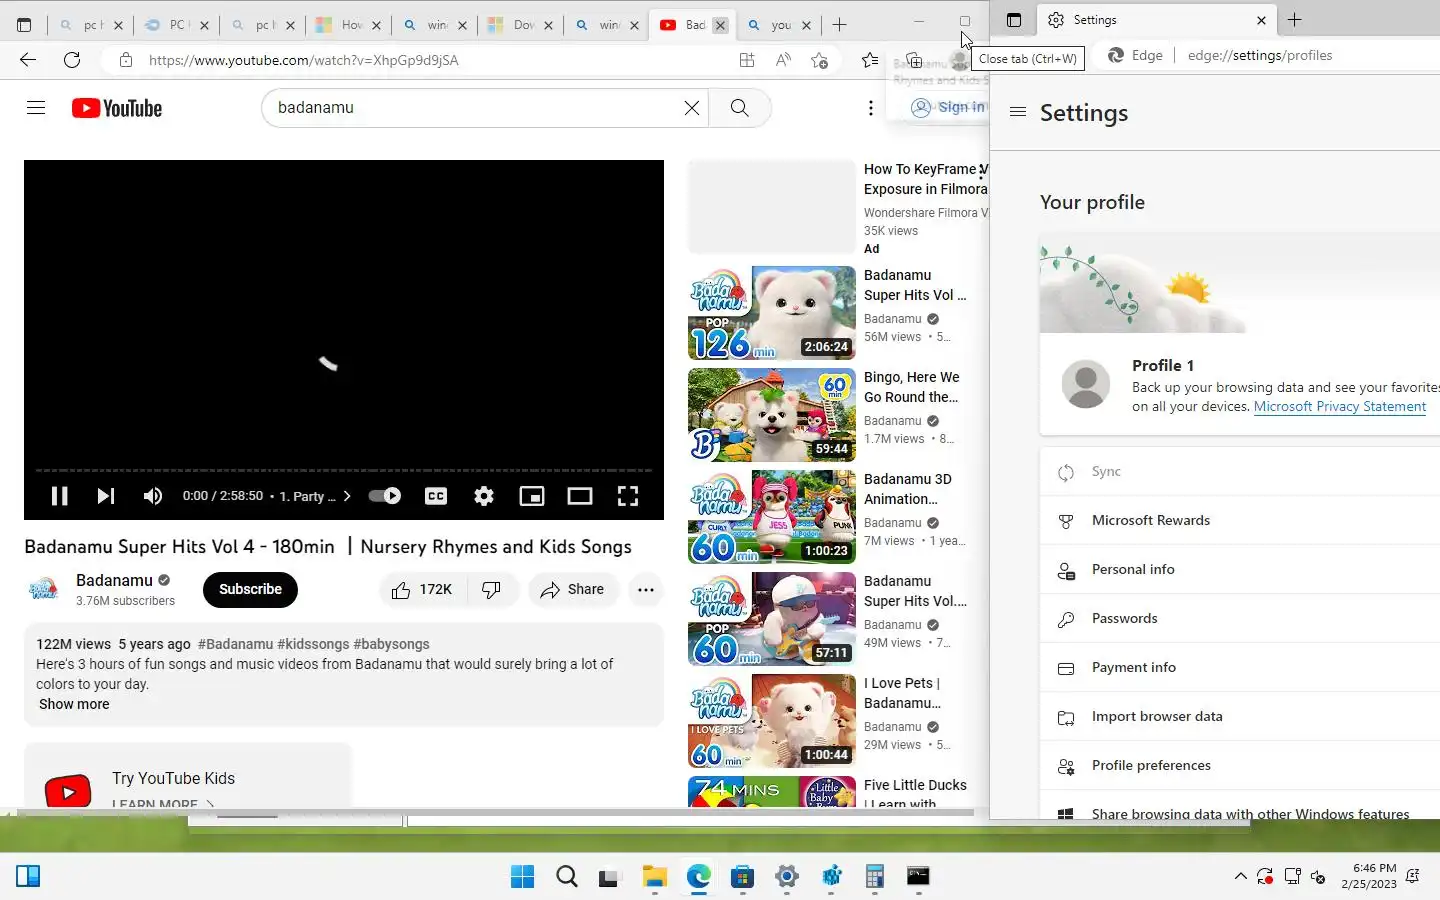Viewport: 1440px width, 900px height.
Task: Open tab actions menu in YouTube window
Action: click(24, 25)
